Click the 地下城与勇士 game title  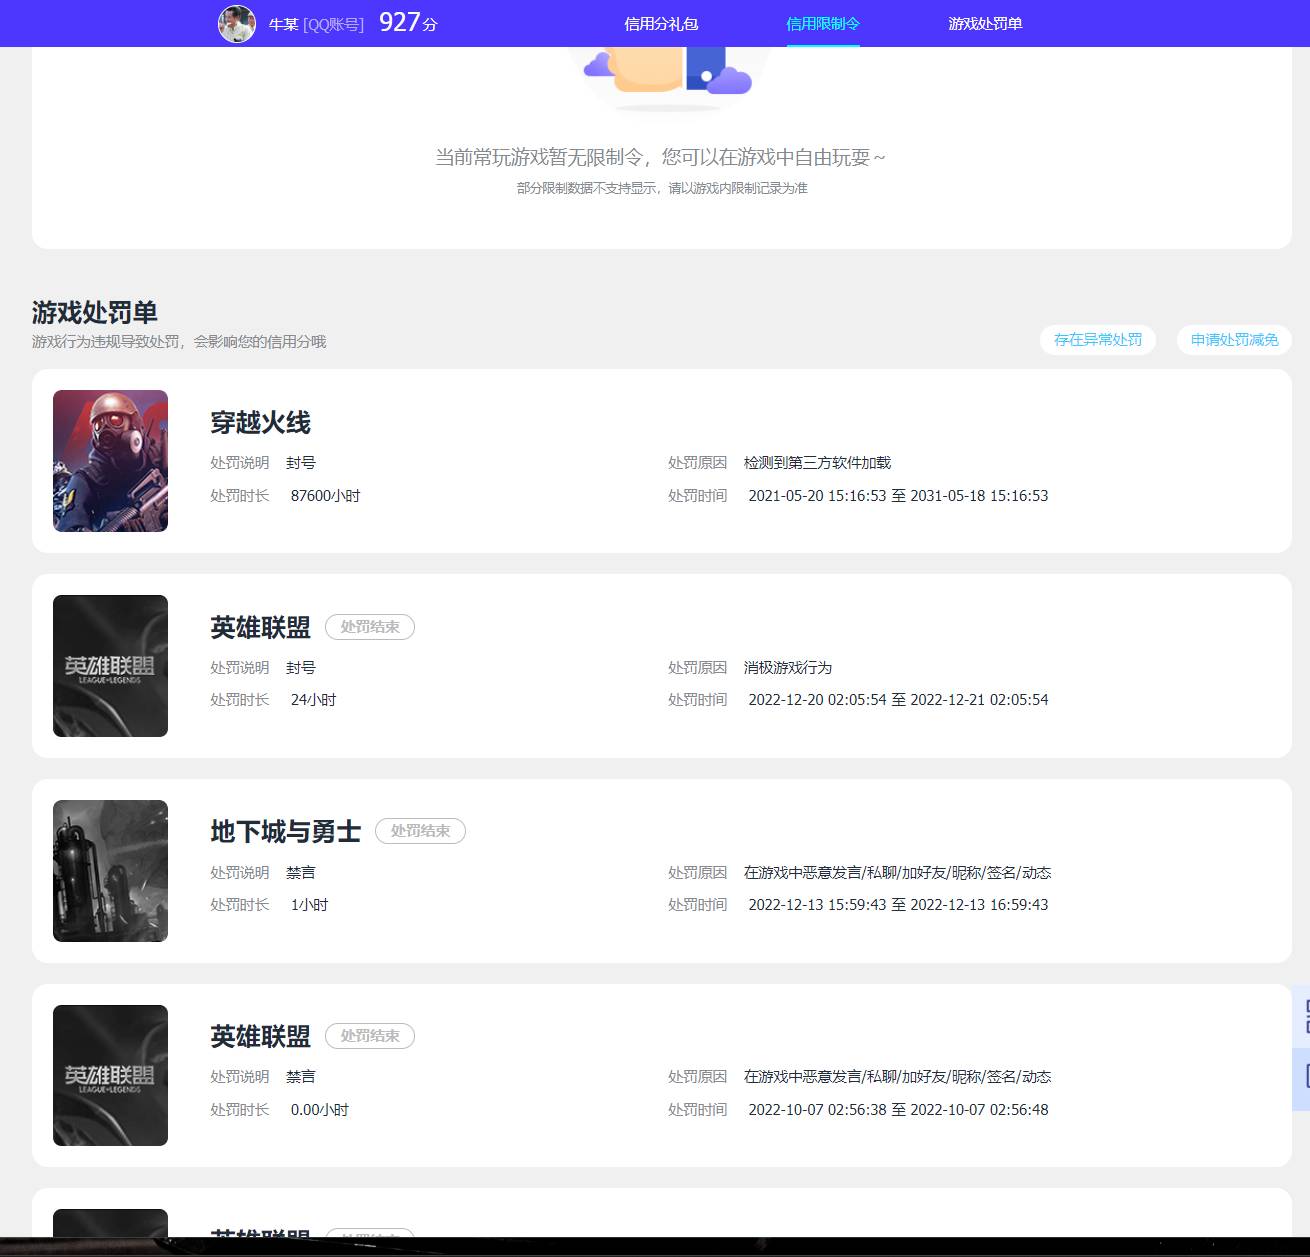[285, 832]
